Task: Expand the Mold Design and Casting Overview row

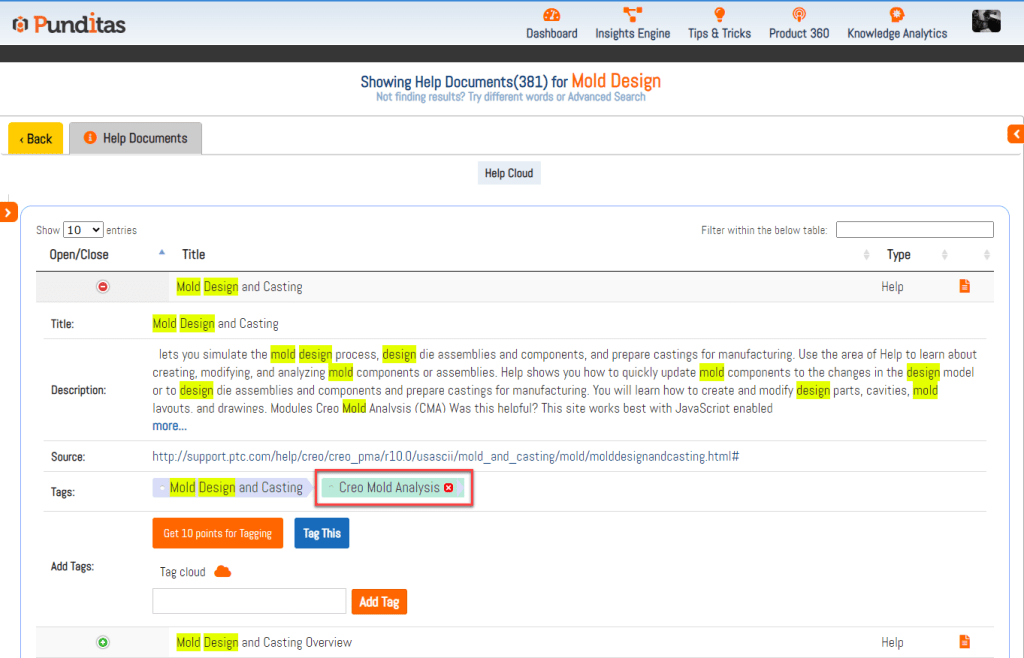Action: (102, 642)
